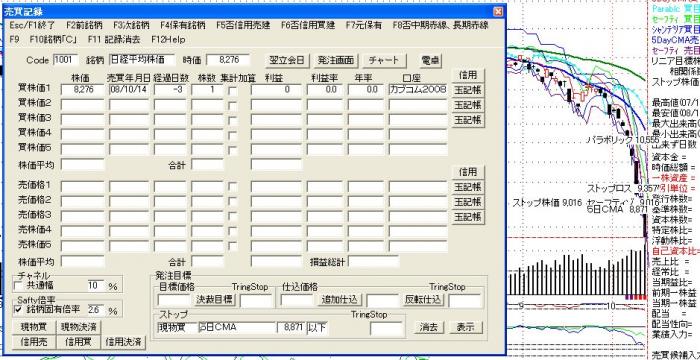
Task: Enable the 共通幅 channel checkbox
Action: [x=19, y=285]
